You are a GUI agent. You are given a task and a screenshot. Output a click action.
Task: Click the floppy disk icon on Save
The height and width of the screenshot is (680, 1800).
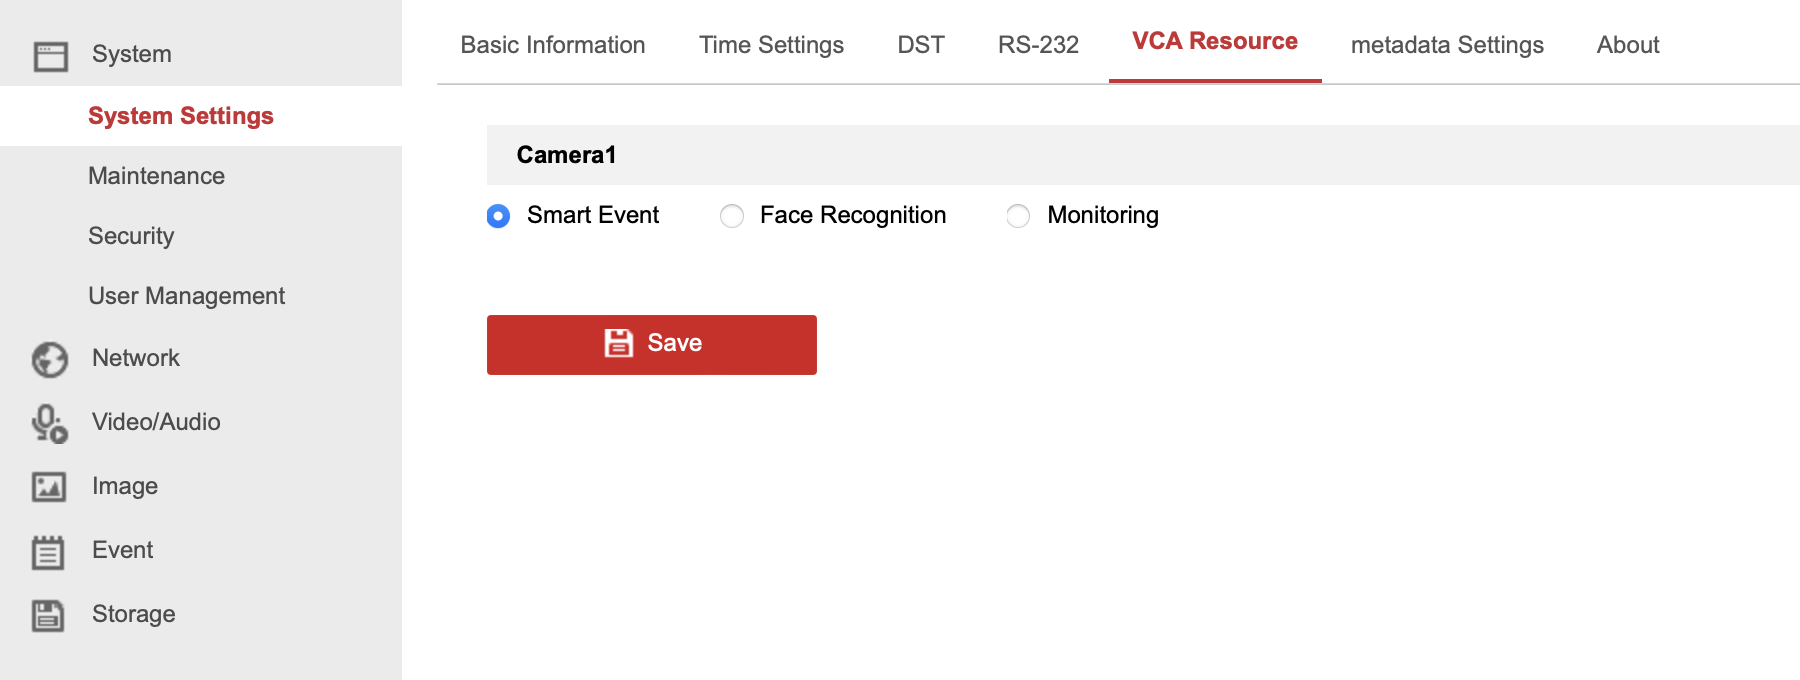(x=619, y=343)
